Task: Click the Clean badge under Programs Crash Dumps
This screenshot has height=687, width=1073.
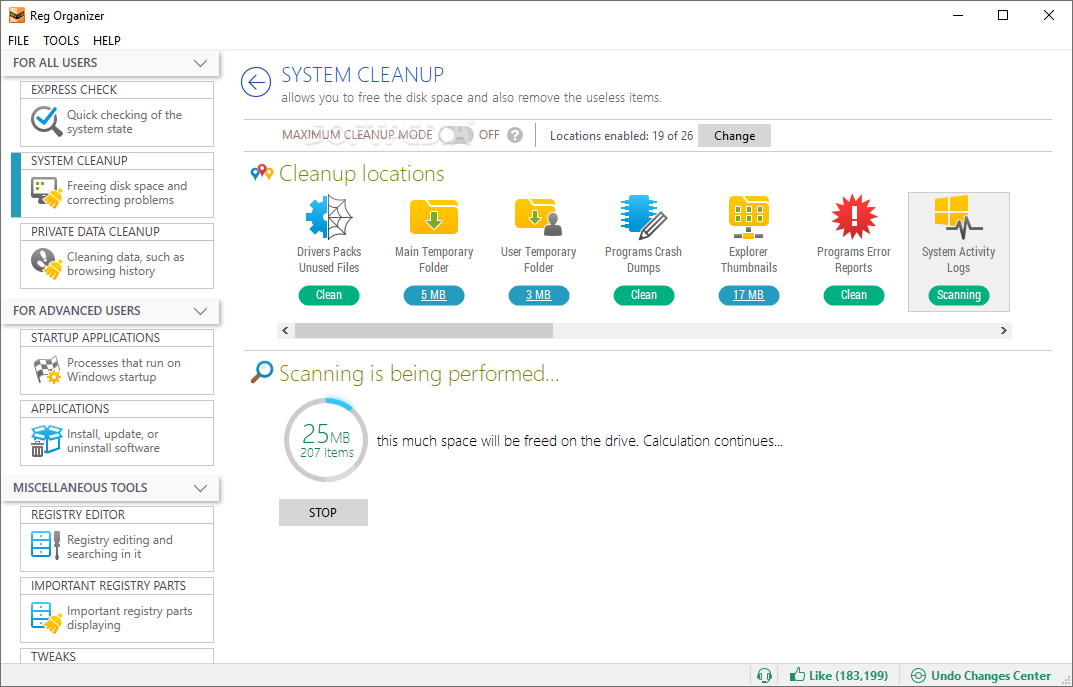Action: coord(643,295)
